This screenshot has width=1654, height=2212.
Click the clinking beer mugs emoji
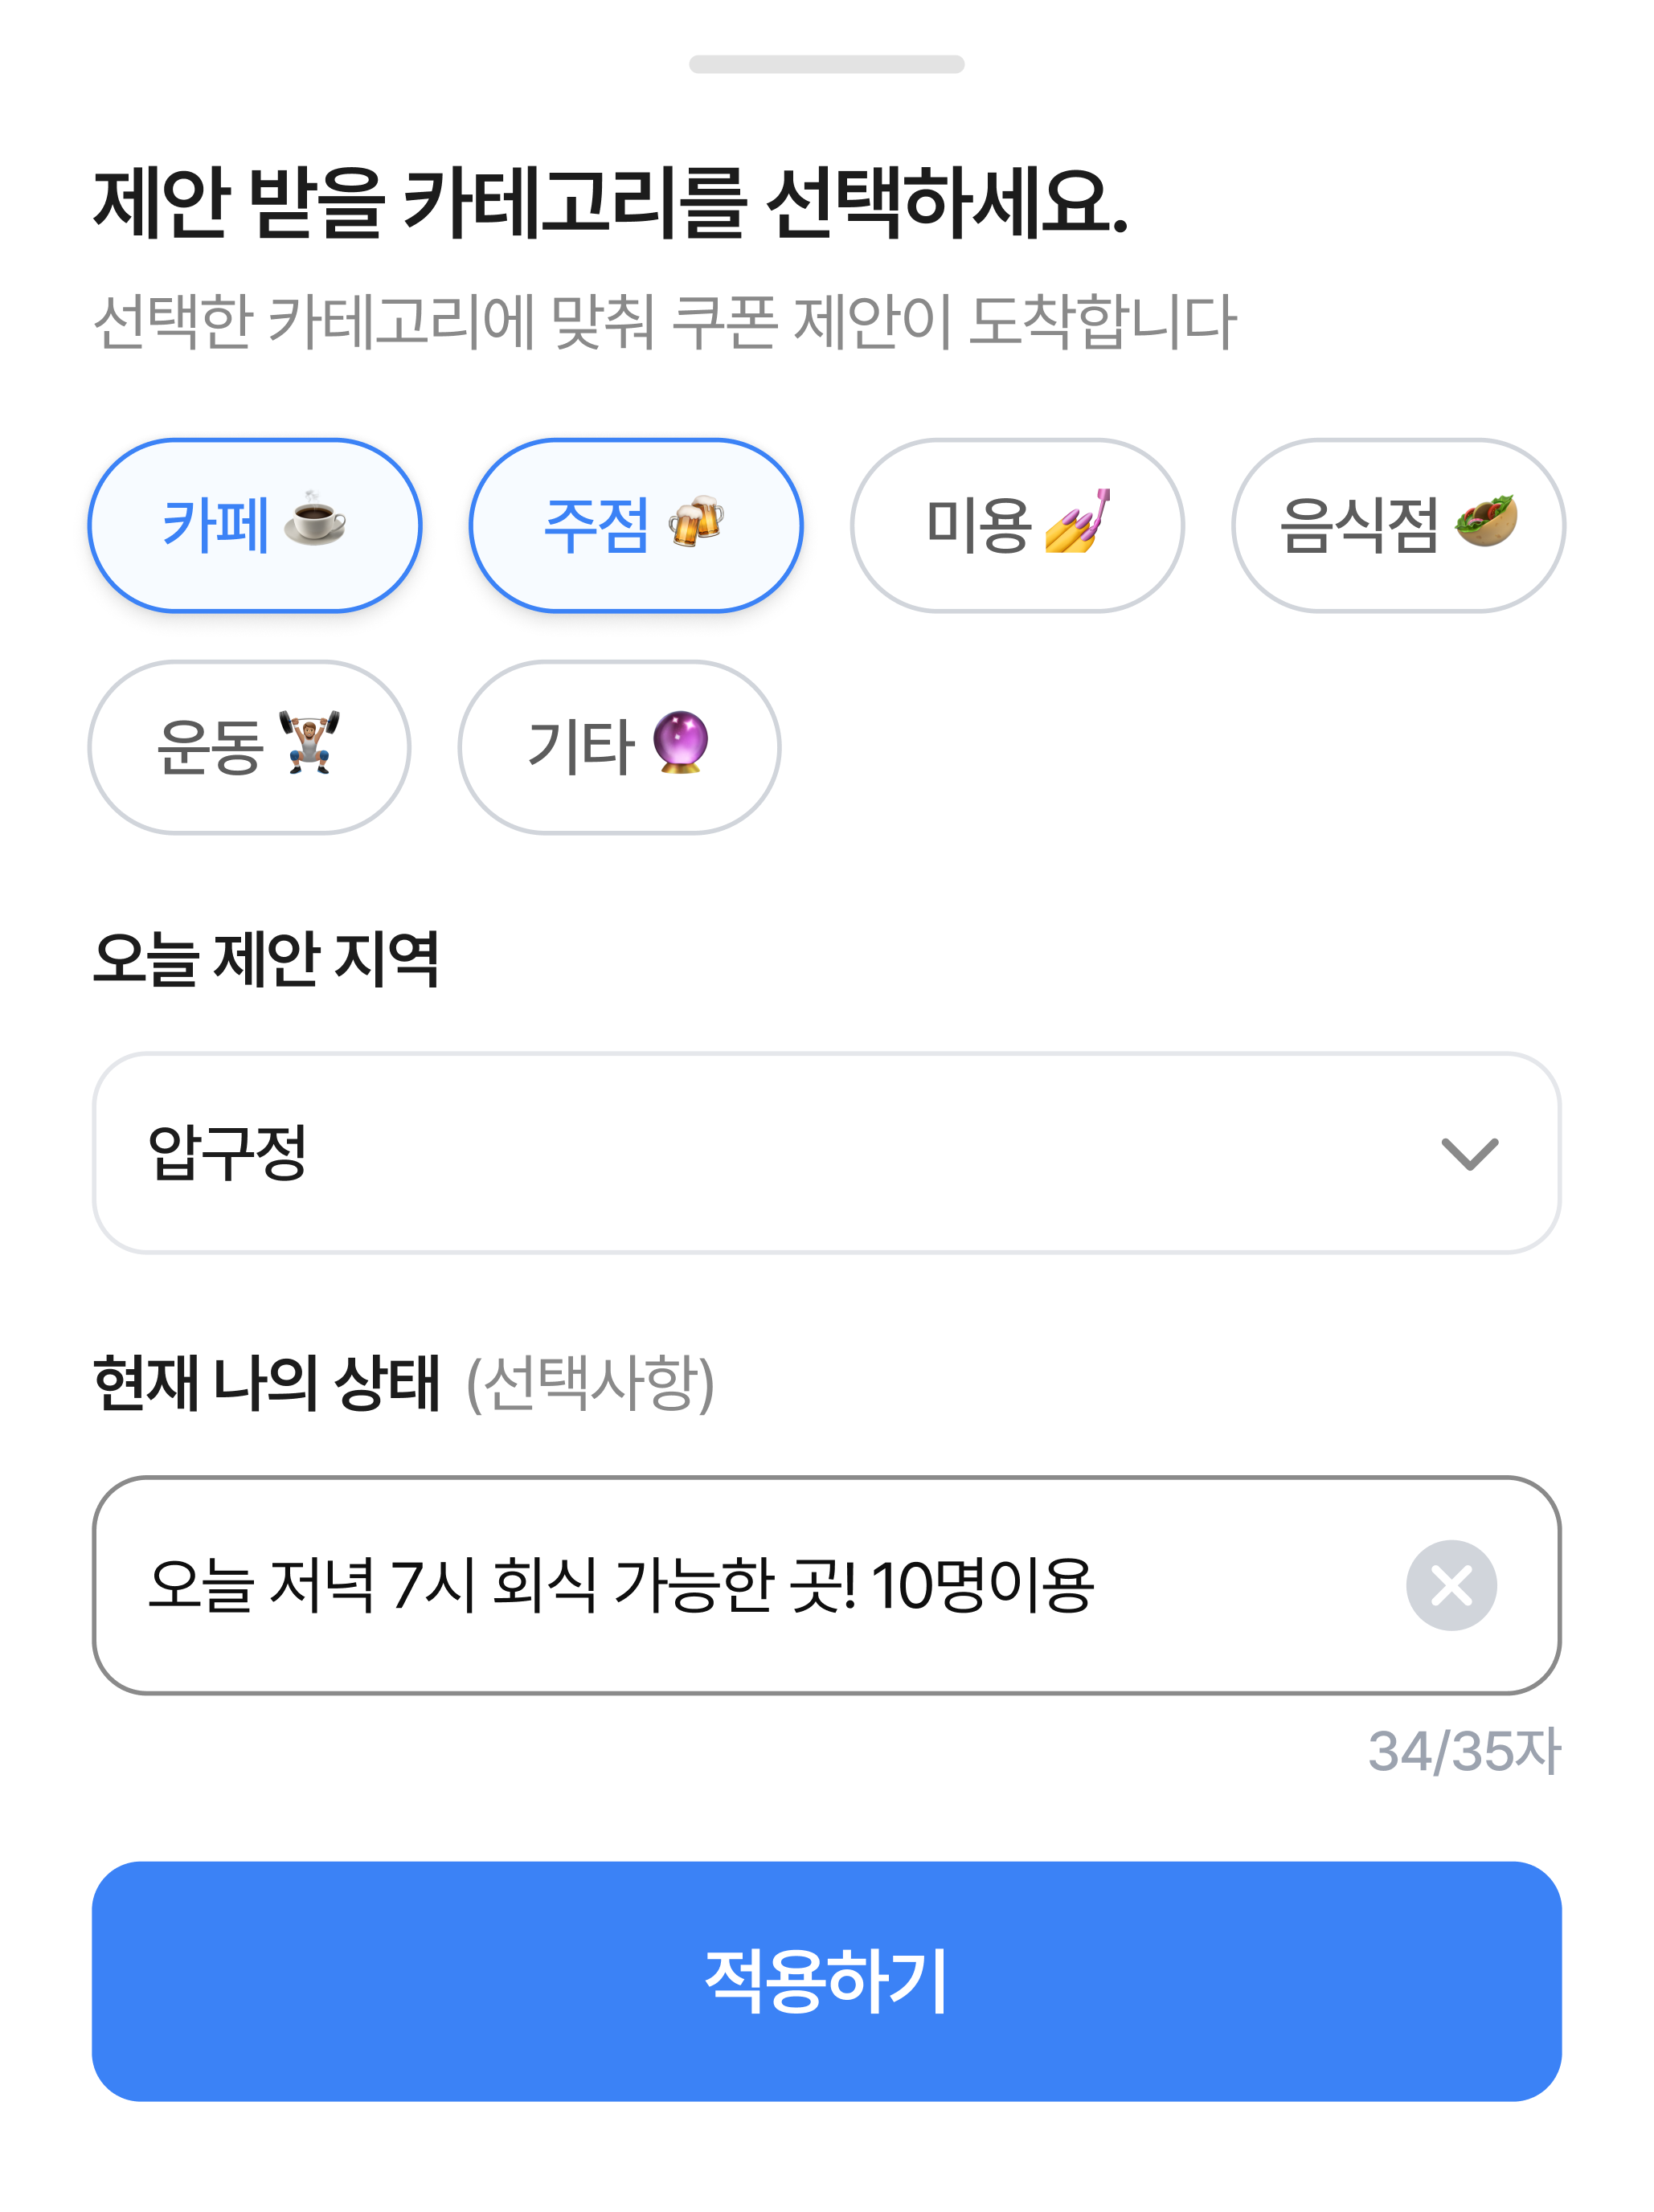(x=696, y=521)
